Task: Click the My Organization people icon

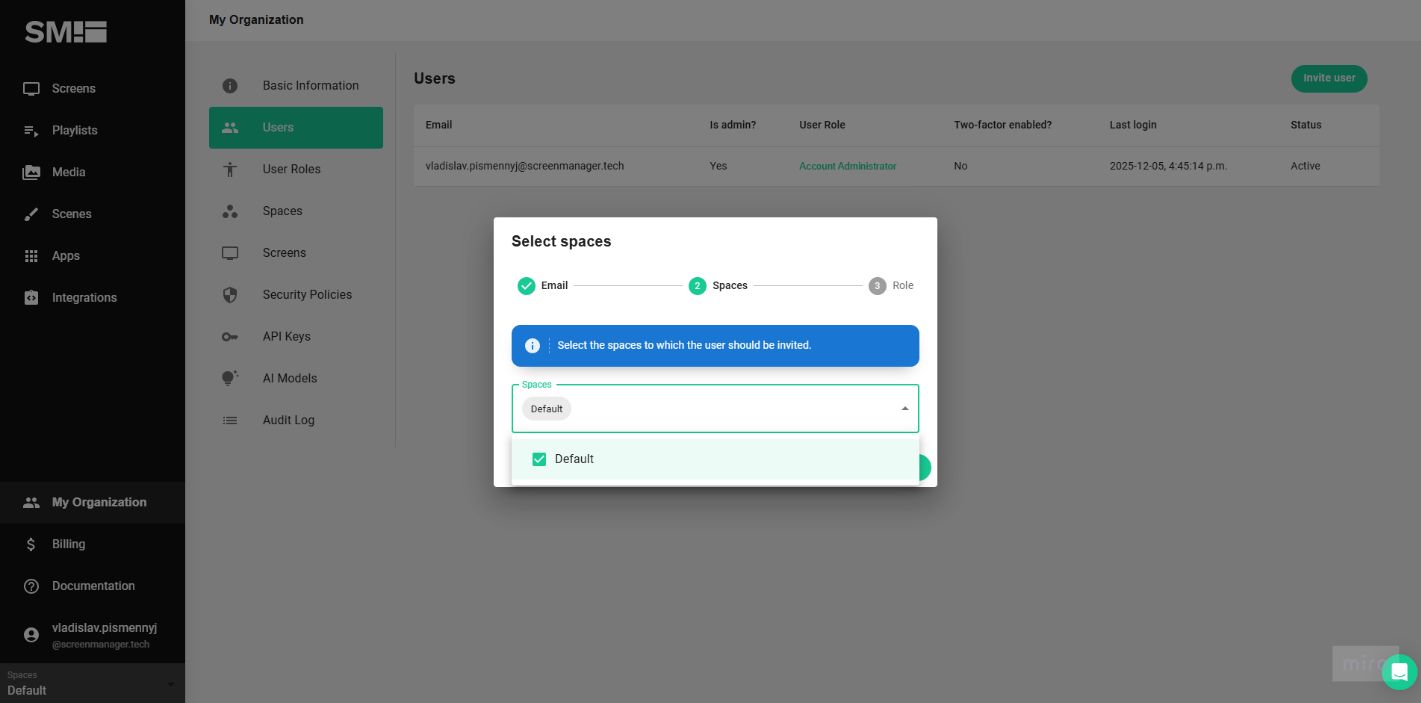Action: pyautogui.click(x=31, y=503)
